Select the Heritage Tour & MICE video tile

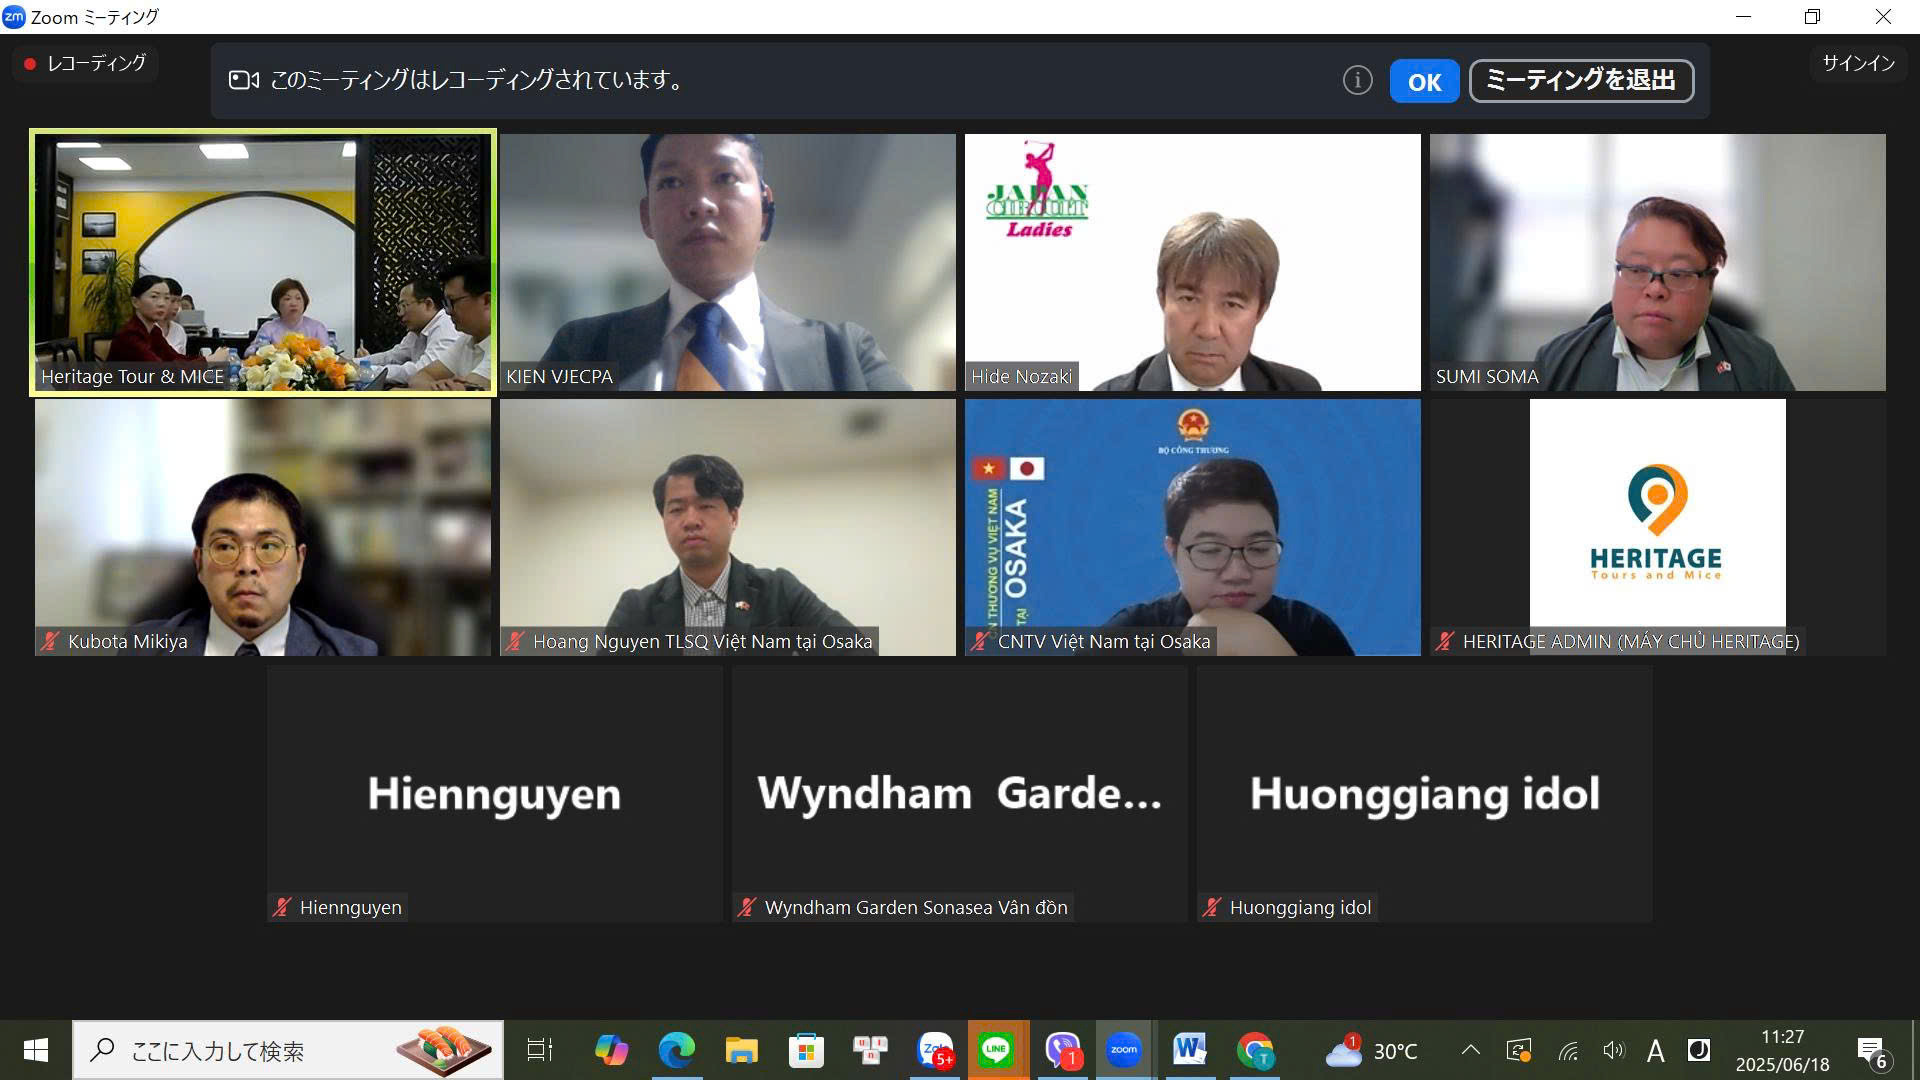tap(263, 262)
